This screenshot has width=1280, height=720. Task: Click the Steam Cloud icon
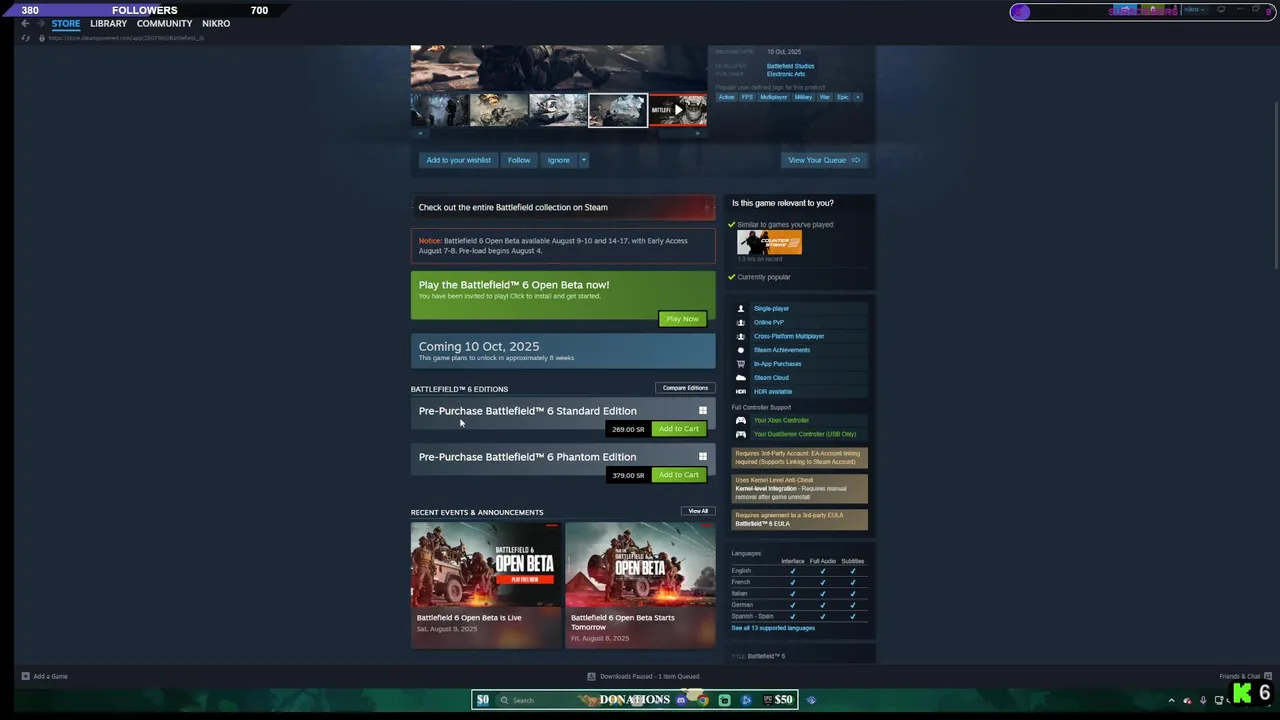(741, 378)
